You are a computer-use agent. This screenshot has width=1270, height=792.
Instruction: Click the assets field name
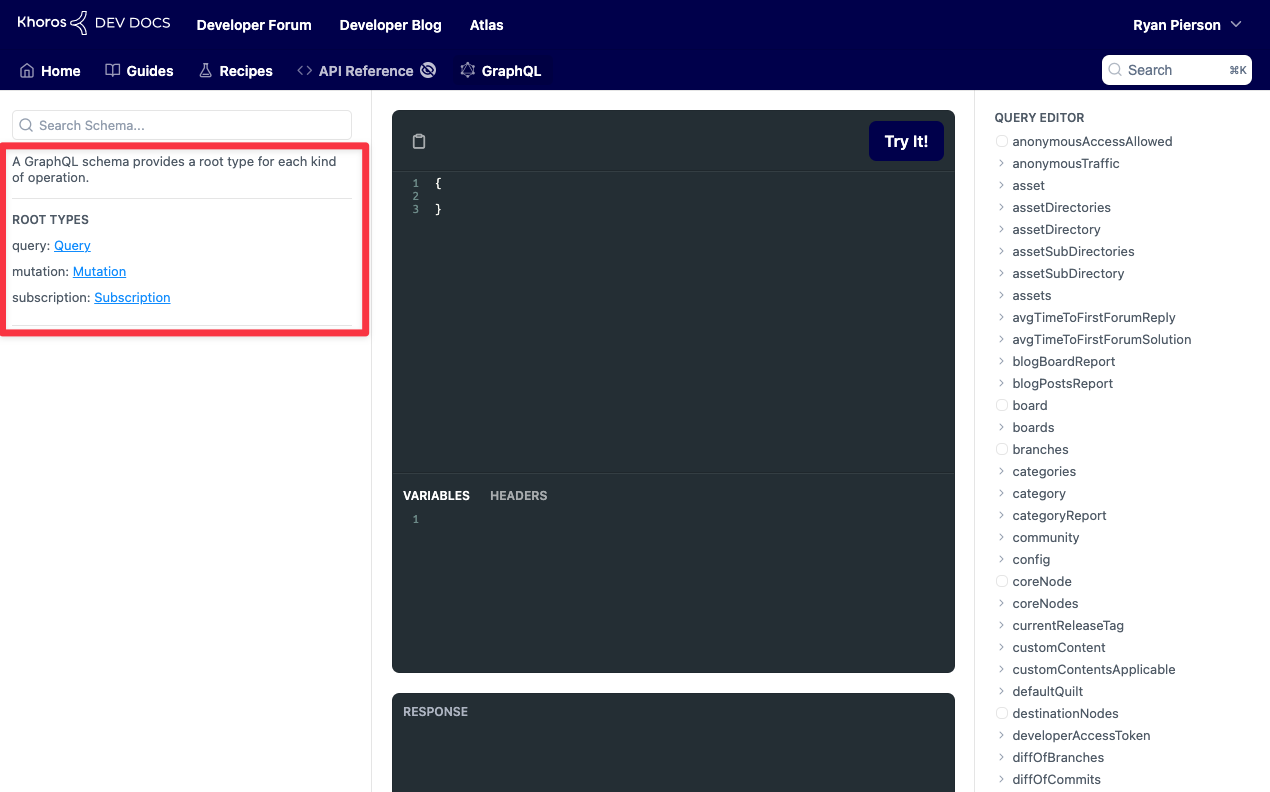click(1032, 296)
